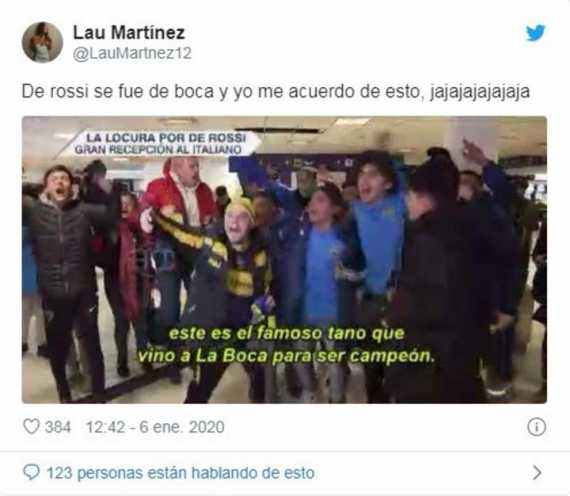Image resolution: width=570 pixels, height=496 pixels.
Task: Open the @LauMartnez12 handle link
Action: (x=132, y=53)
